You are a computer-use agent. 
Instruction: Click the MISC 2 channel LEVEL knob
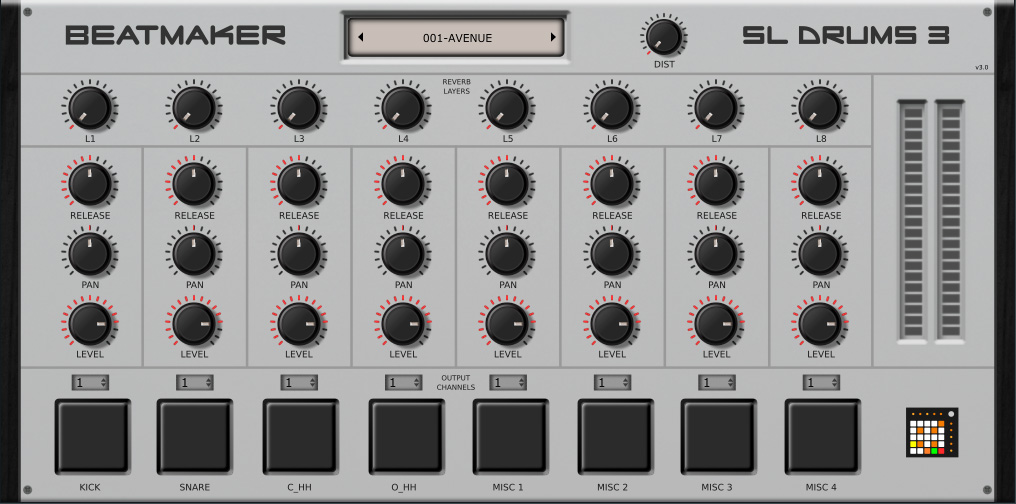click(612, 323)
